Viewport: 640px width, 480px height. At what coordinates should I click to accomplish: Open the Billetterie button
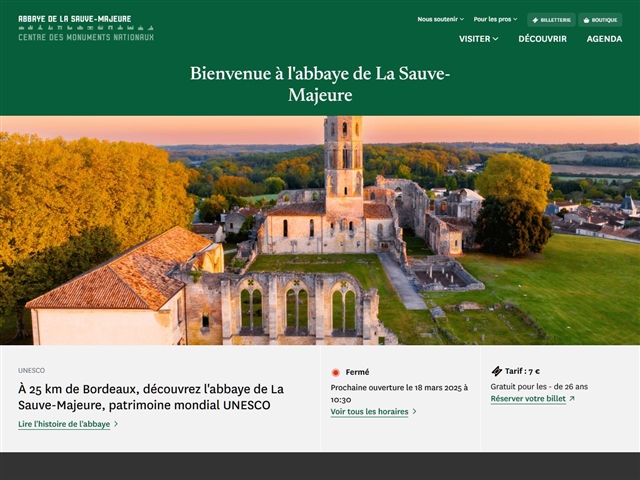(551, 20)
